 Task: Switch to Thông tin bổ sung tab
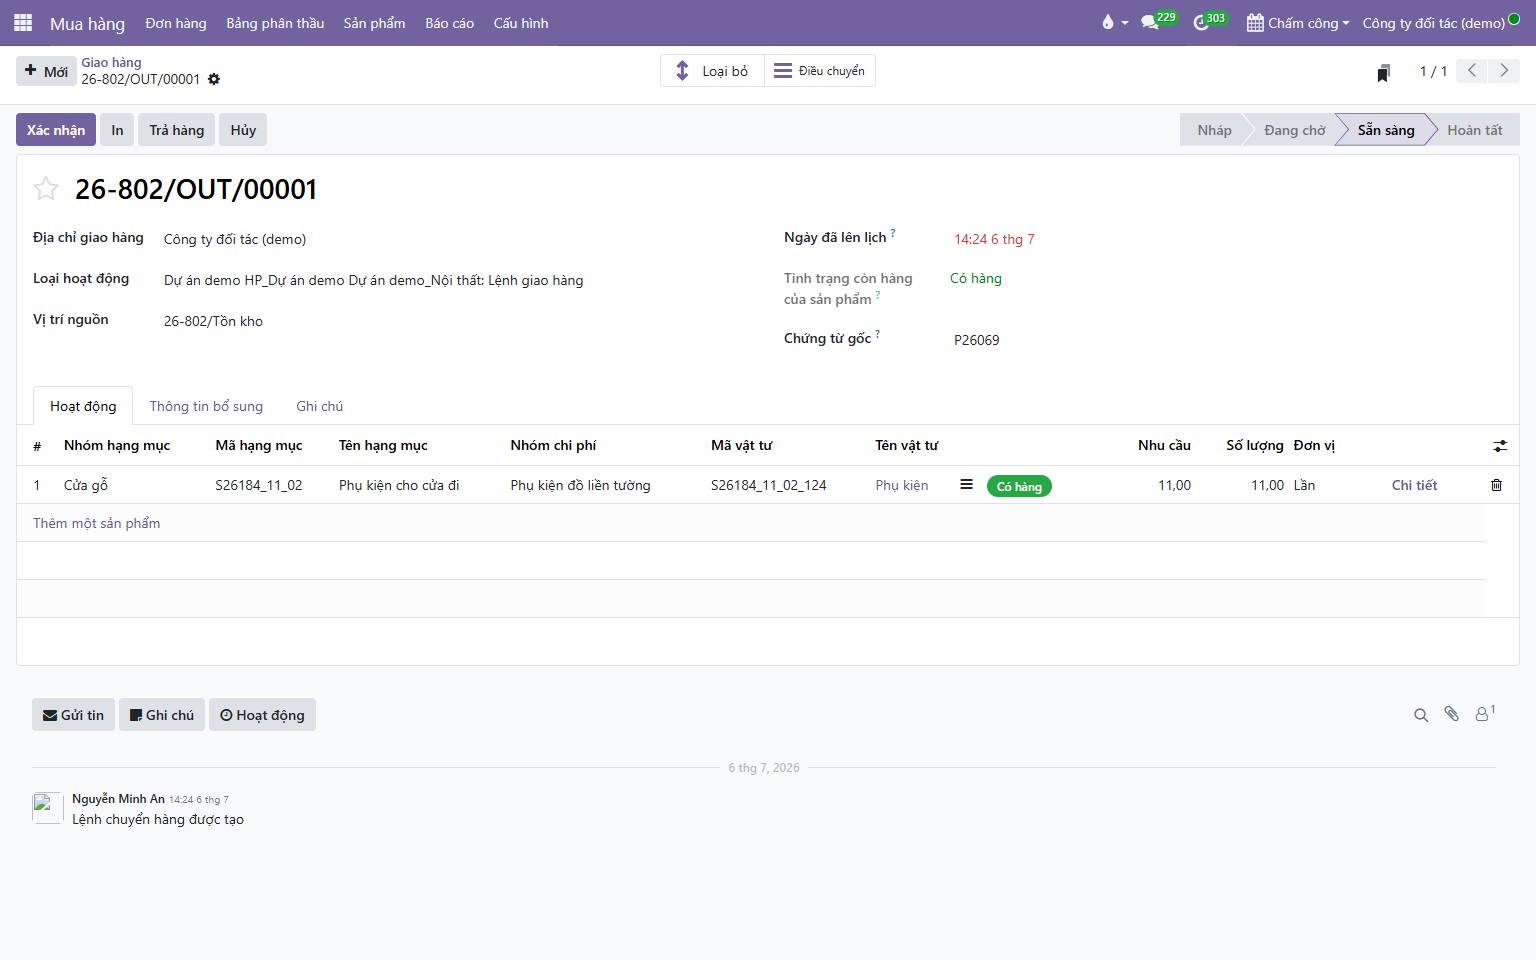pyautogui.click(x=206, y=406)
